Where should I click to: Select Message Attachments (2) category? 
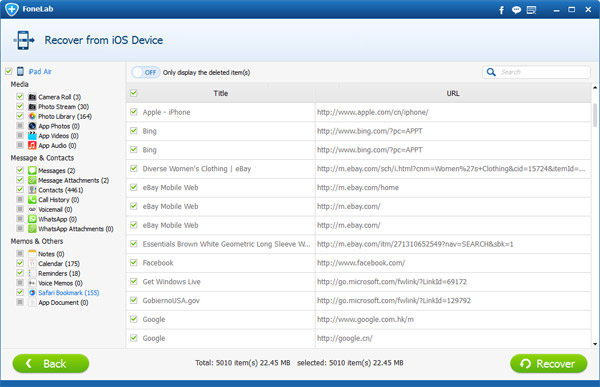(x=73, y=180)
